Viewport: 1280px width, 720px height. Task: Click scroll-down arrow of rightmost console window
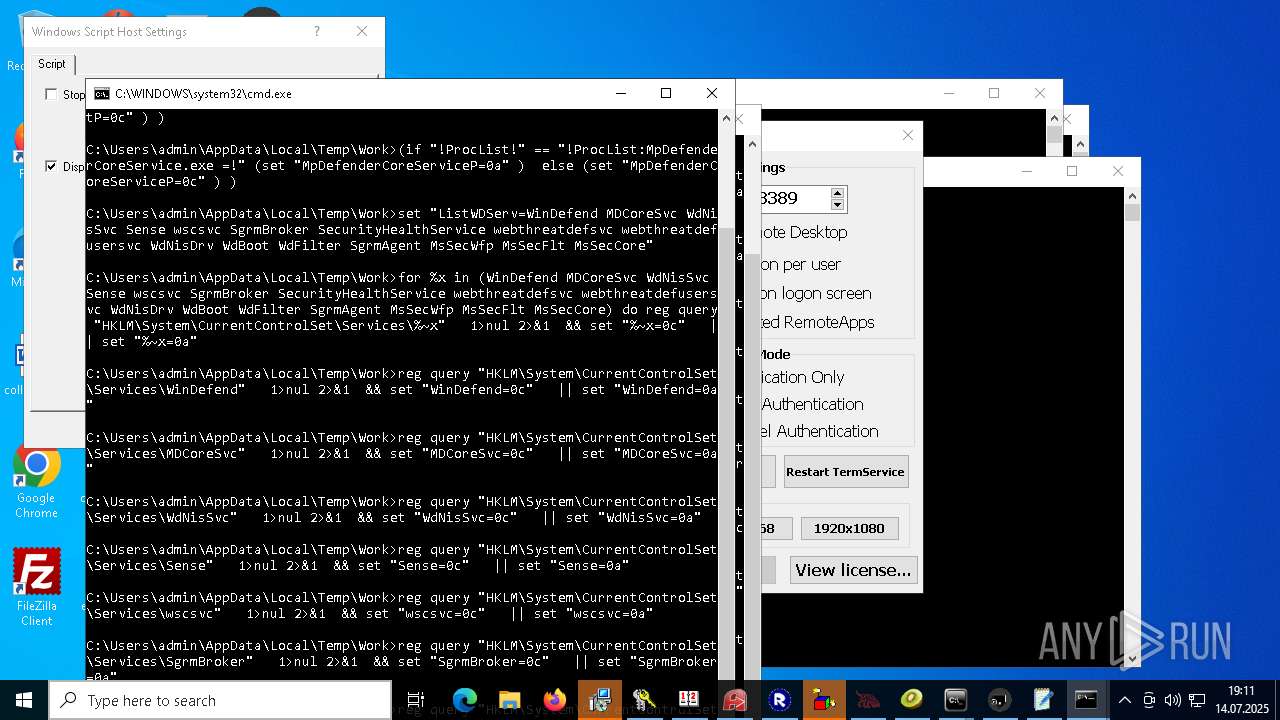[1132, 659]
